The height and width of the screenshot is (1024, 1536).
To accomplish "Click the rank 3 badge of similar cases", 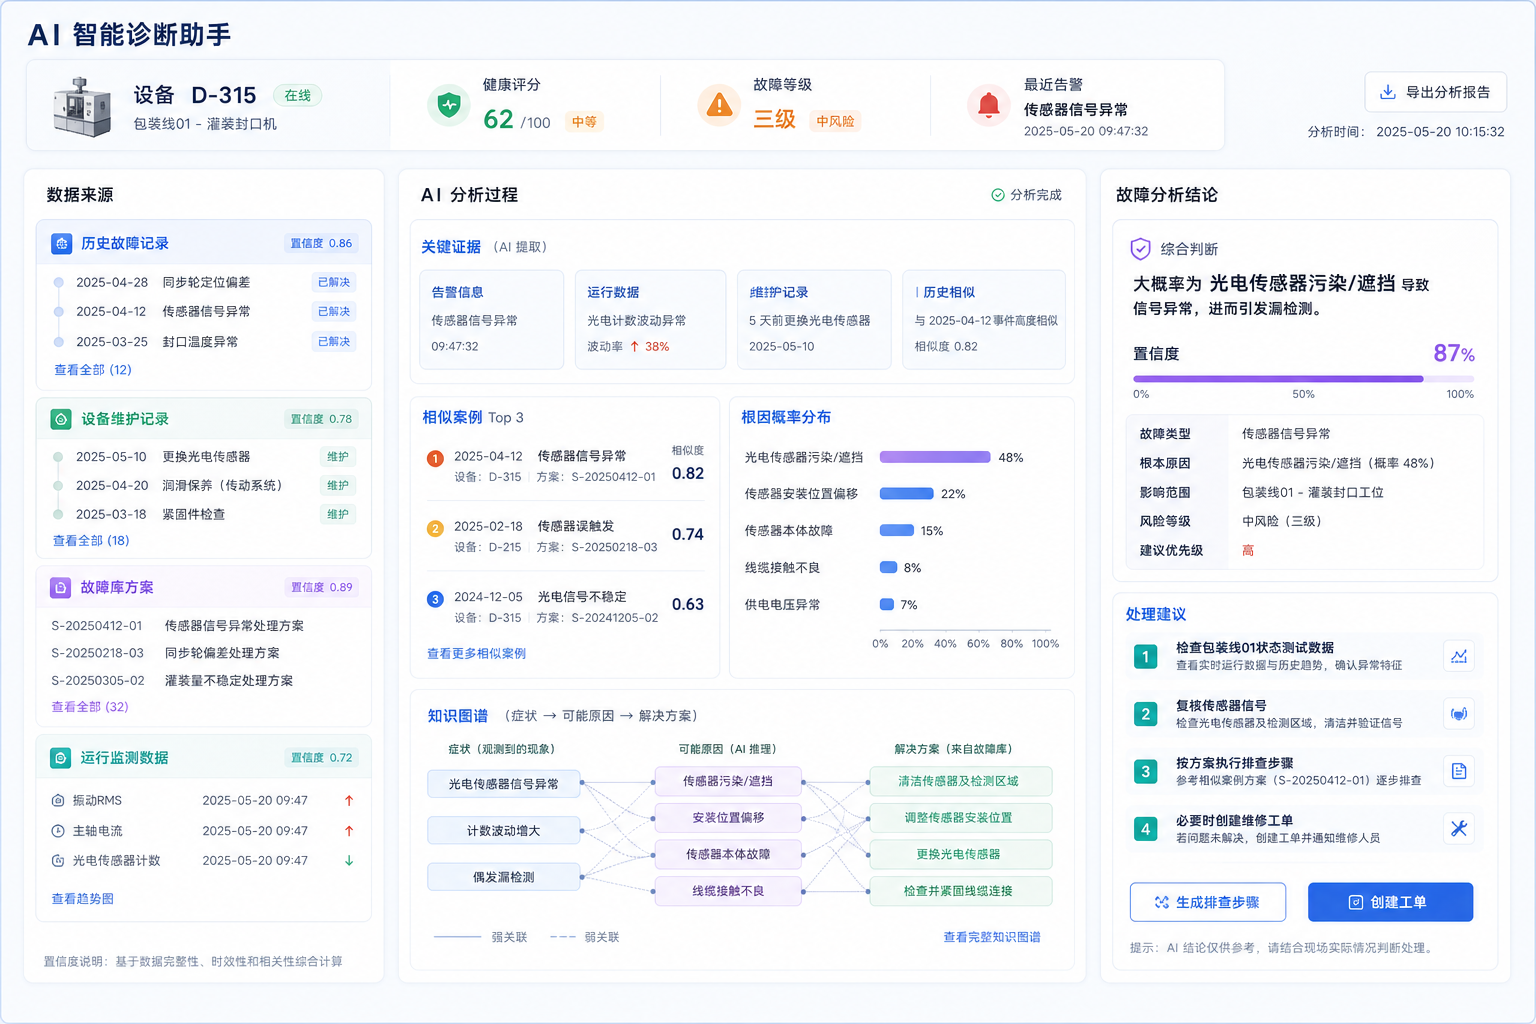I will tap(435, 599).
